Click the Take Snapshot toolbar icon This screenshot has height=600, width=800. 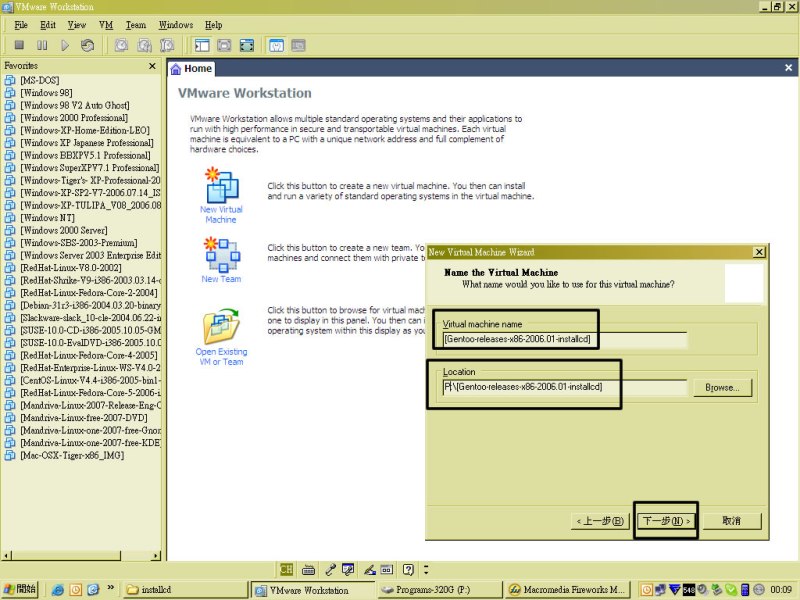tap(121, 45)
